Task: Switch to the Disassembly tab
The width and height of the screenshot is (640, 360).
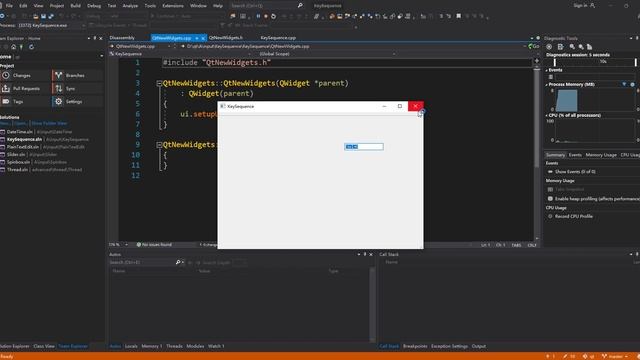Action: 122,38
